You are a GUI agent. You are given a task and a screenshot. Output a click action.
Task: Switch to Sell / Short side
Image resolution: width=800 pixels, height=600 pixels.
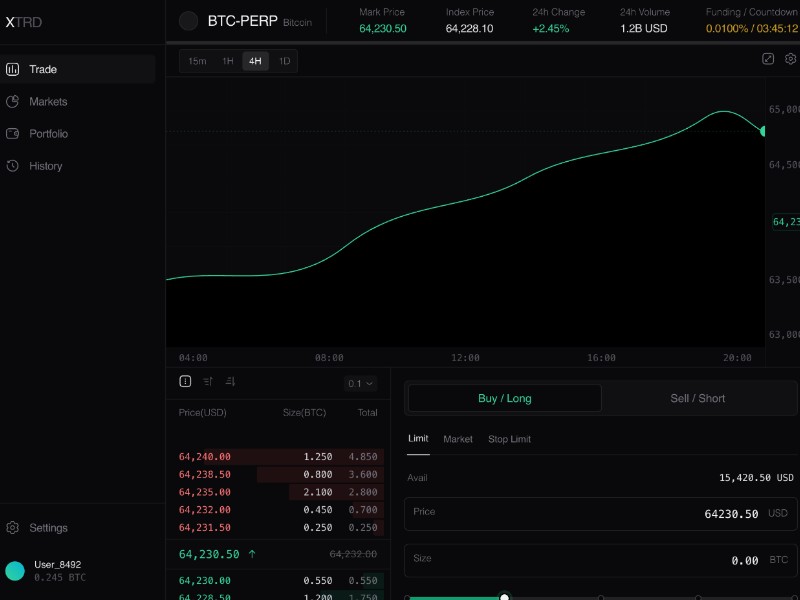[x=697, y=398]
